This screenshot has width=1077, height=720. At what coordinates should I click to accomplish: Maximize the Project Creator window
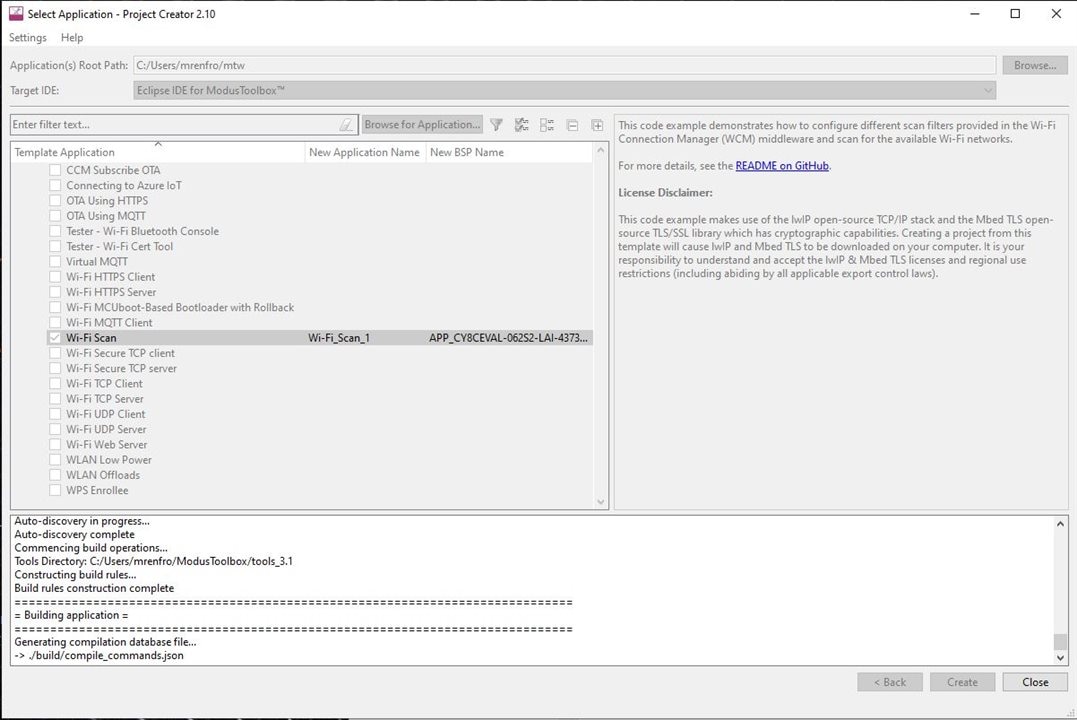pyautogui.click(x=1015, y=14)
